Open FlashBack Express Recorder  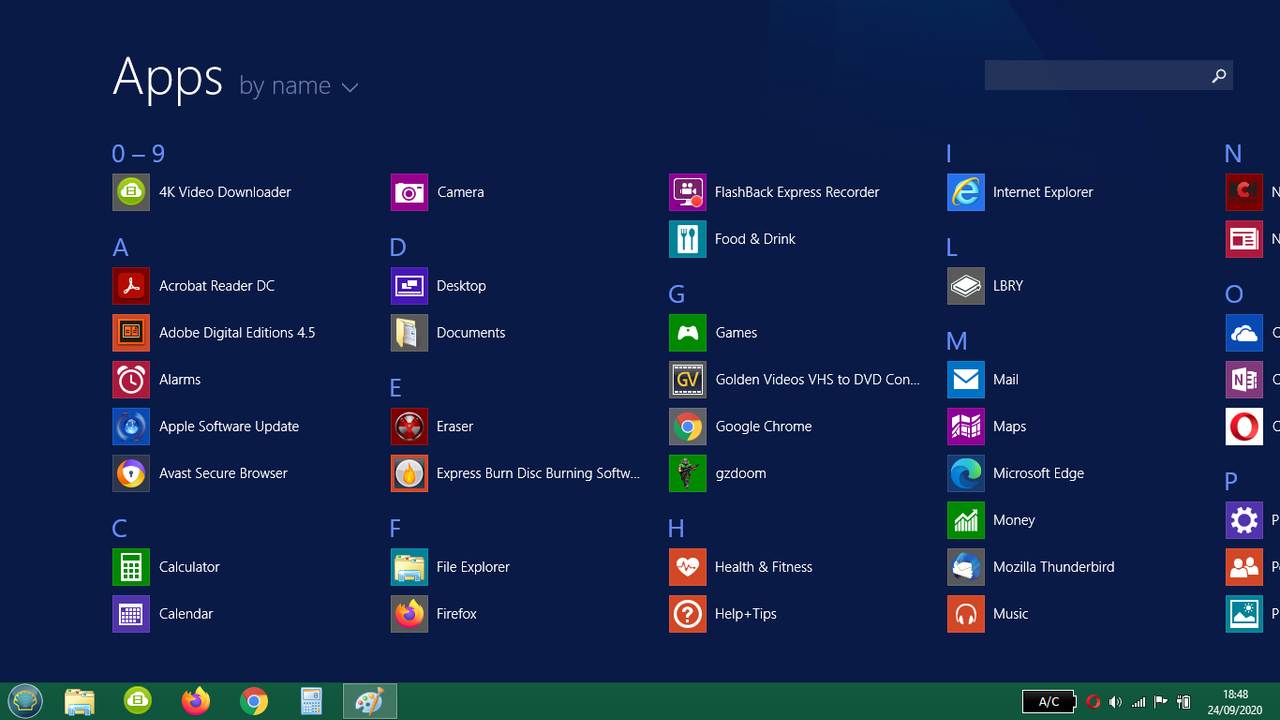(774, 192)
